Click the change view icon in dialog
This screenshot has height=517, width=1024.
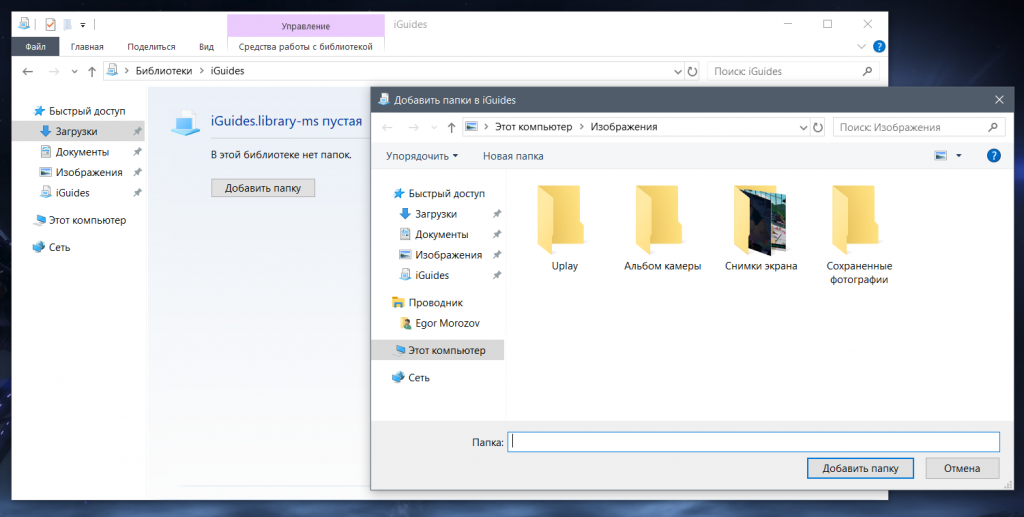pyautogui.click(x=940, y=156)
